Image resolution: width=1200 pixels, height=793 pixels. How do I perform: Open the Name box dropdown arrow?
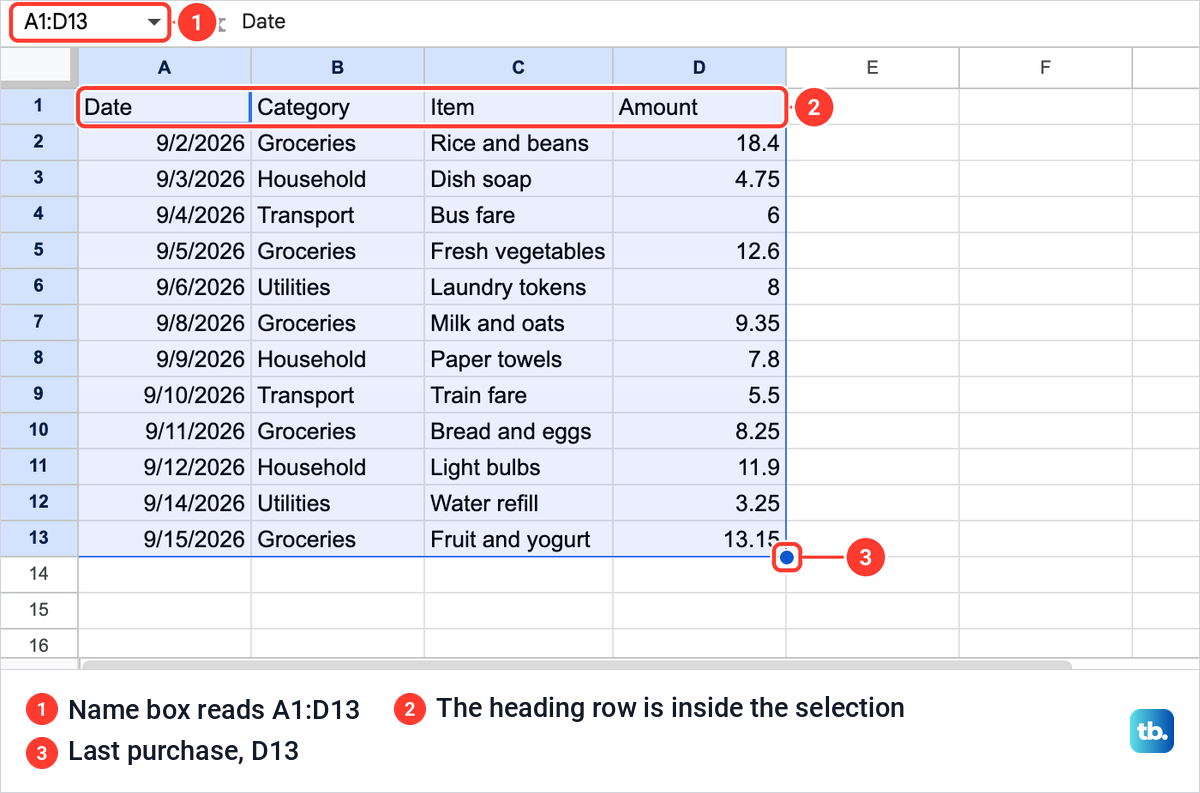click(x=154, y=22)
